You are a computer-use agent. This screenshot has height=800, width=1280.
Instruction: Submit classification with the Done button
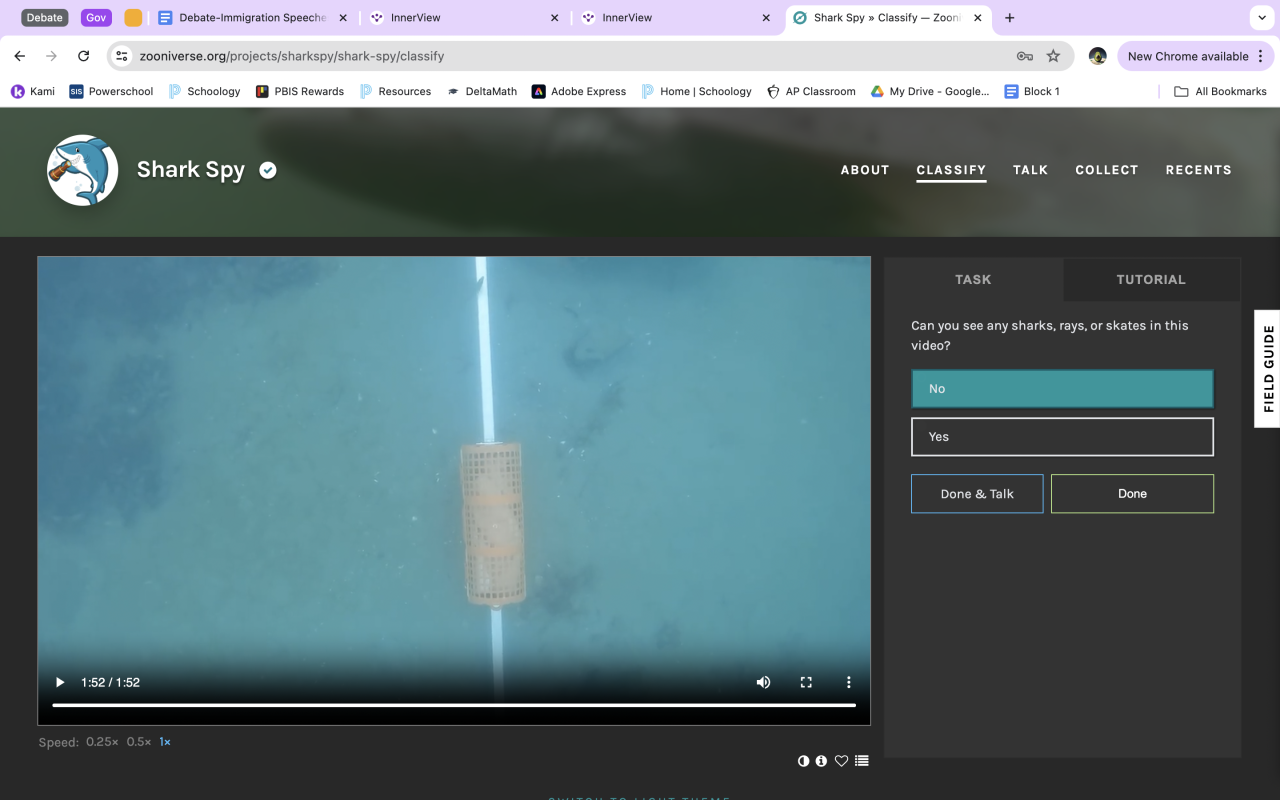click(1132, 494)
